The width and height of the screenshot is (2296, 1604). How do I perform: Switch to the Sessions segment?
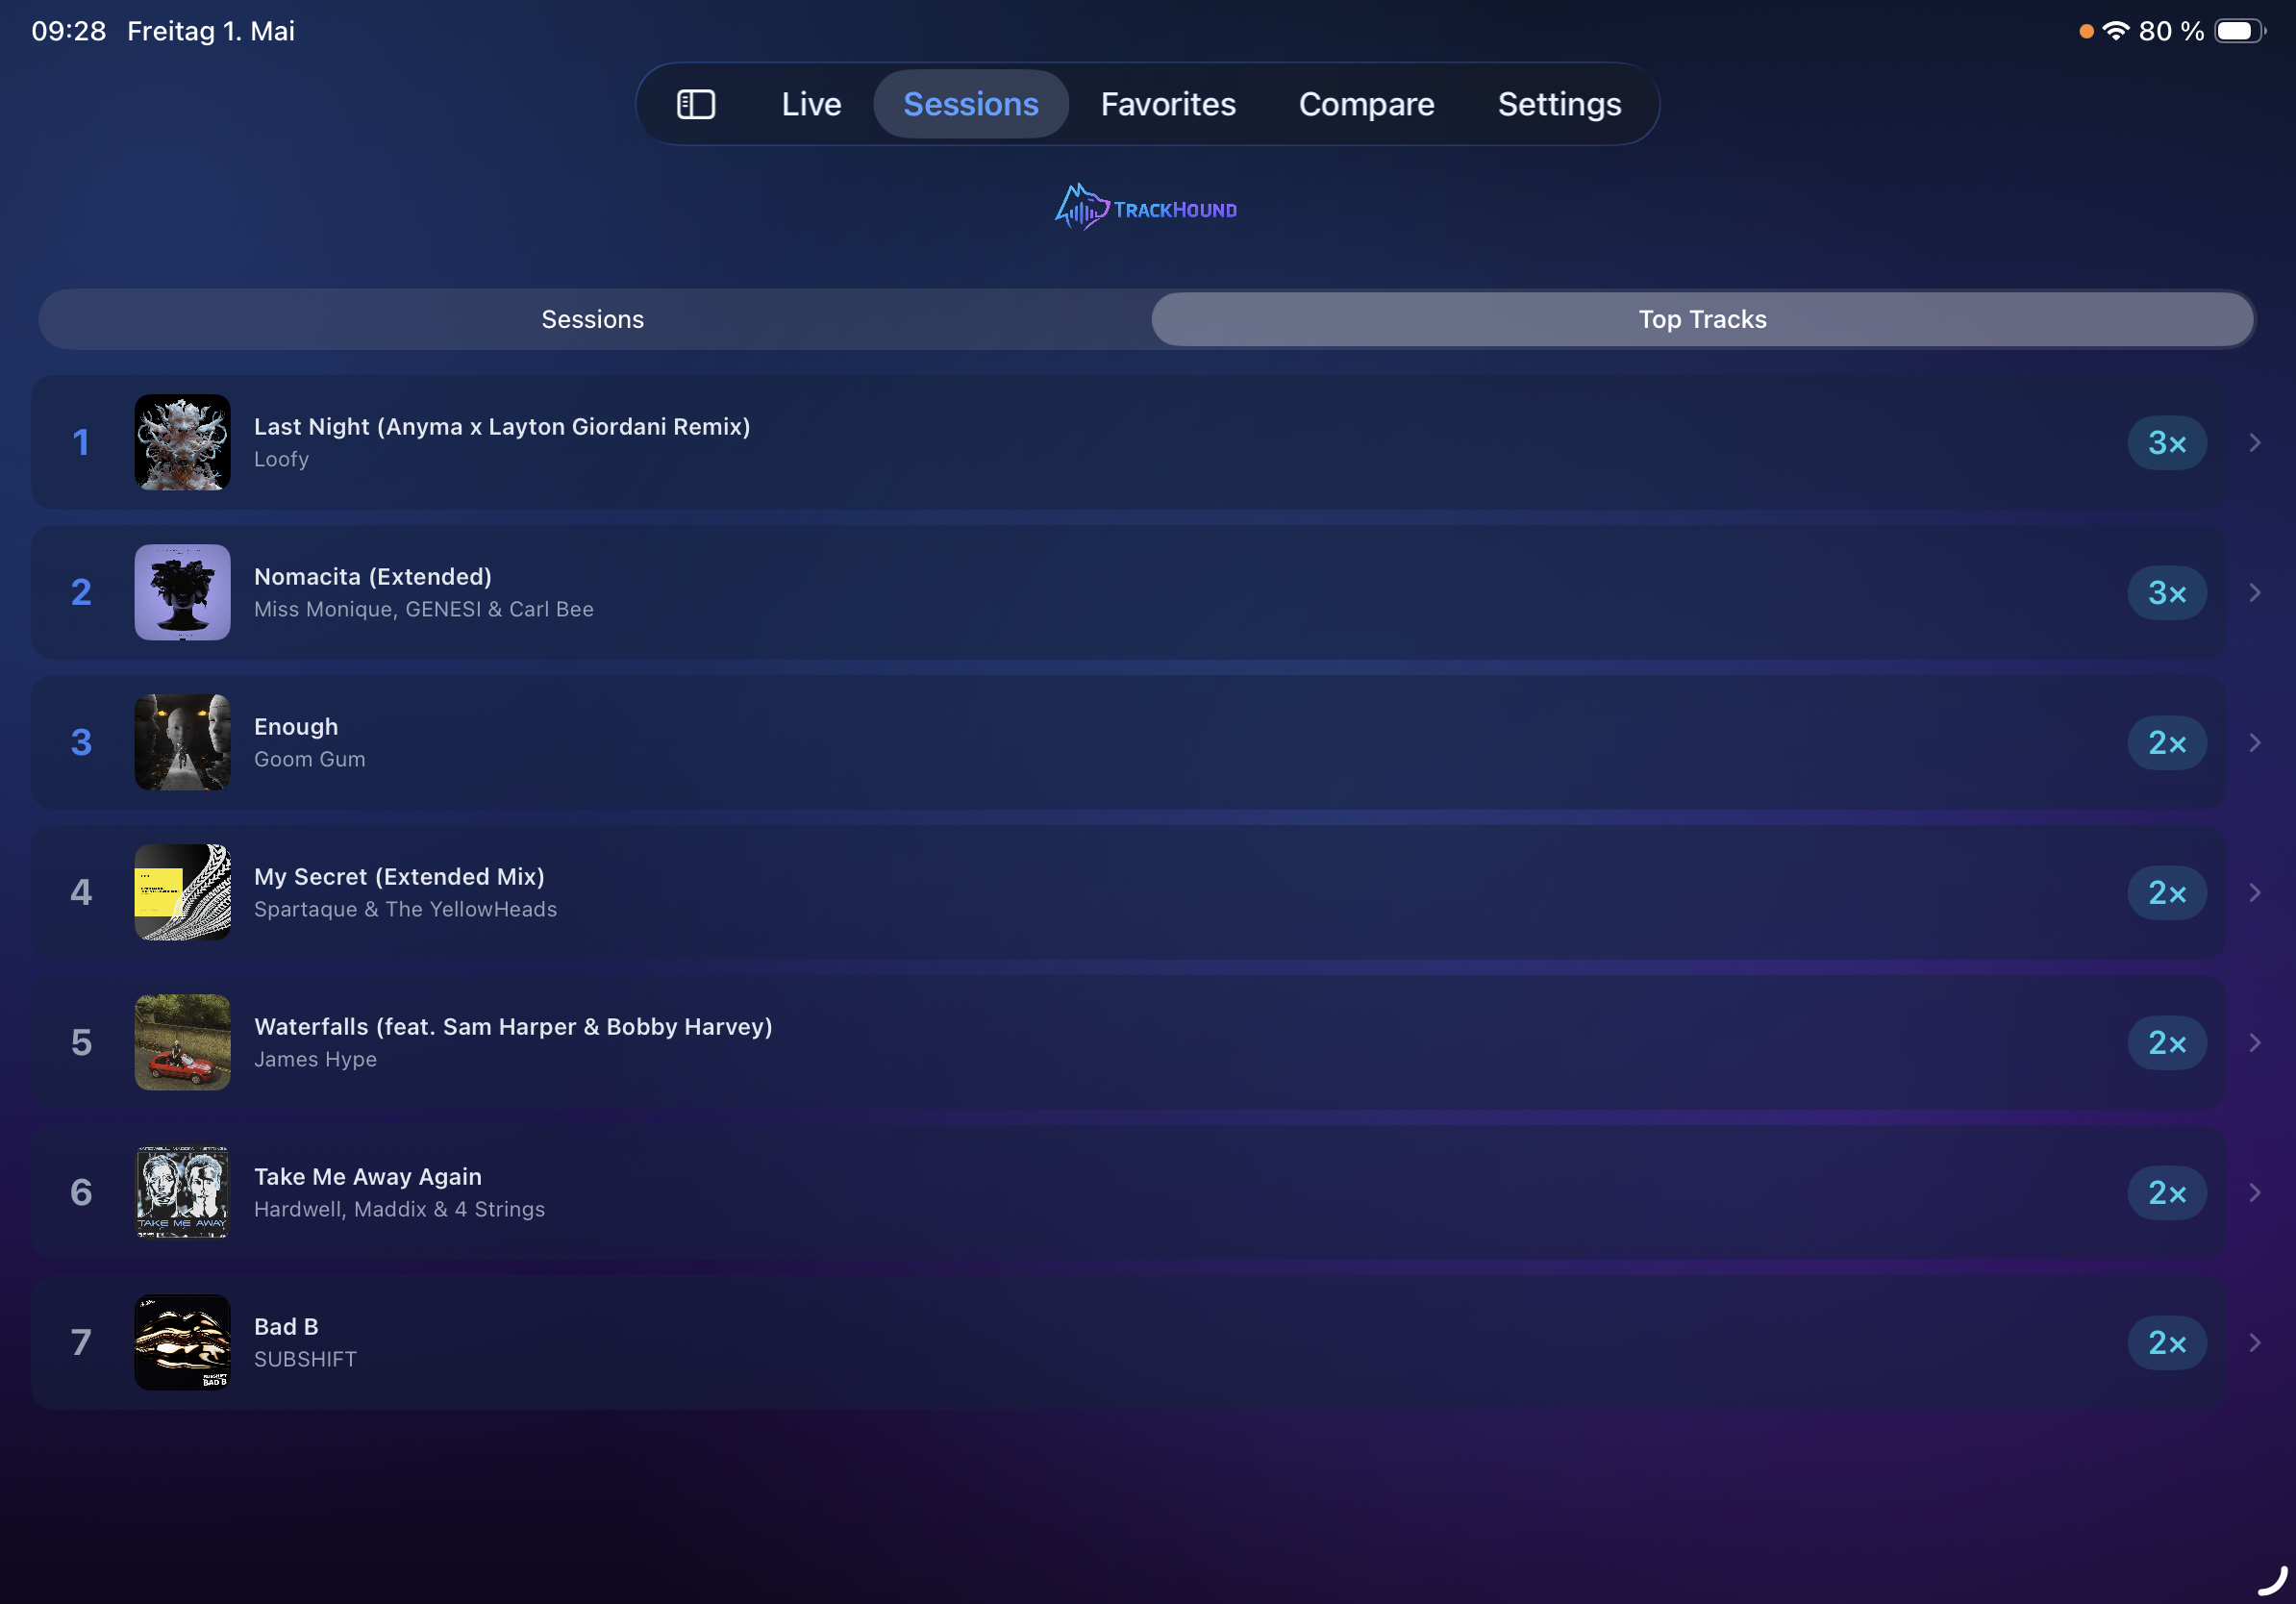[x=593, y=319]
